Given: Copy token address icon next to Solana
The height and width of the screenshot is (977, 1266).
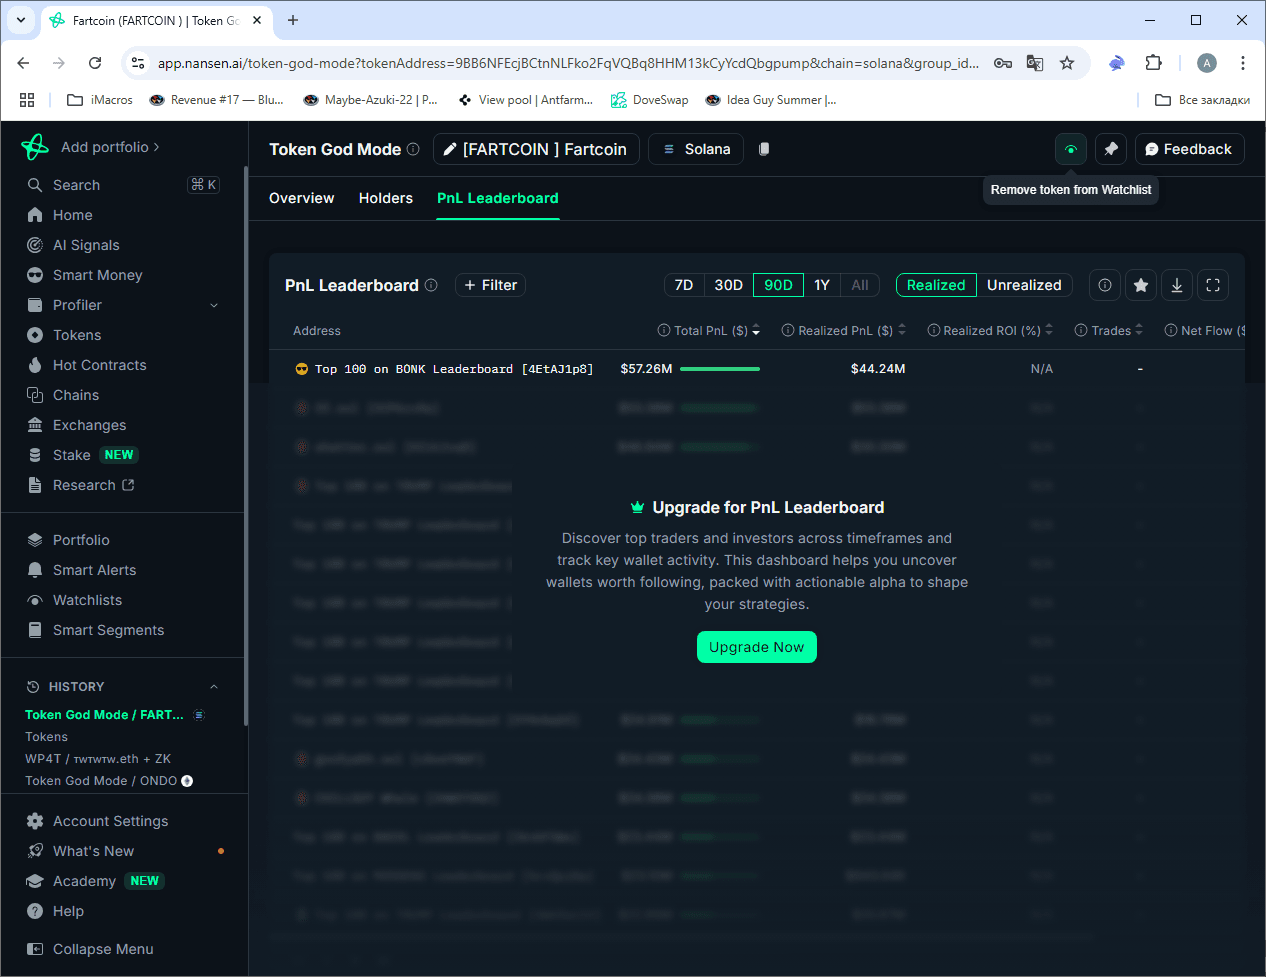Looking at the screenshot, I should click(x=764, y=149).
